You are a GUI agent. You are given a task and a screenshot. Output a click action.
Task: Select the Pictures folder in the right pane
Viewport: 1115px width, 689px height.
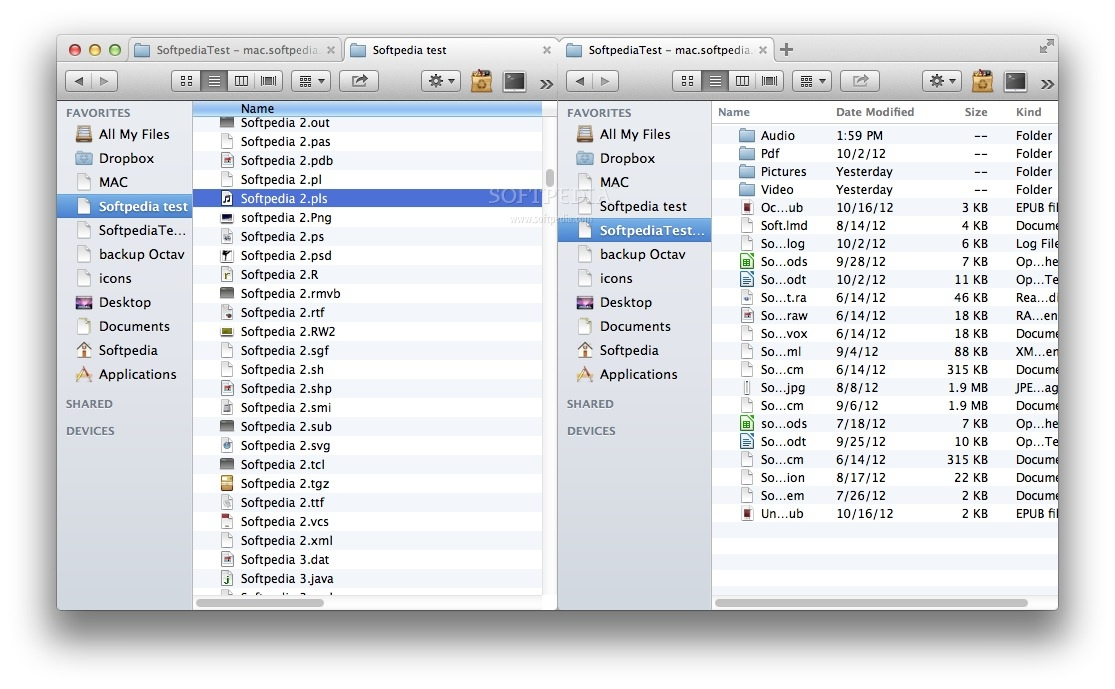click(885, 171)
